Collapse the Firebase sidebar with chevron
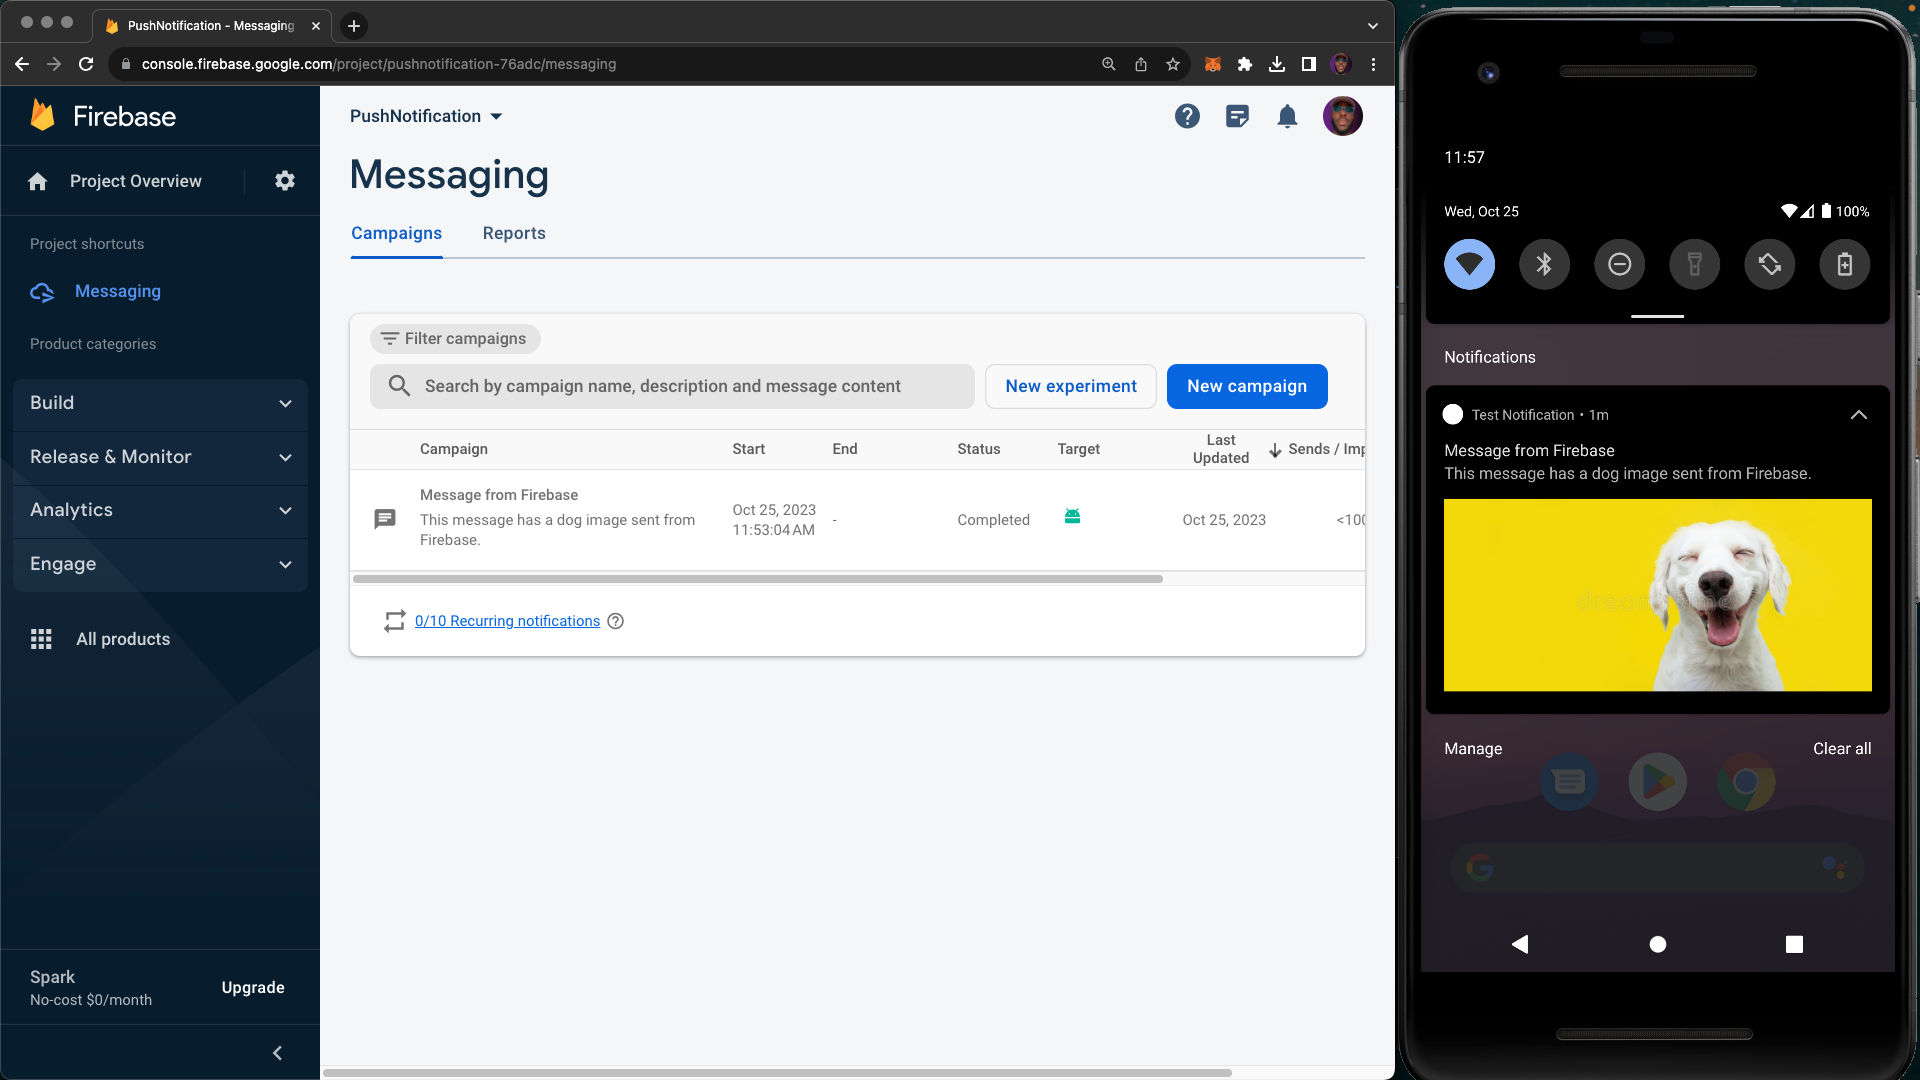This screenshot has width=1920, height=1080. (x=278, y=1053)
